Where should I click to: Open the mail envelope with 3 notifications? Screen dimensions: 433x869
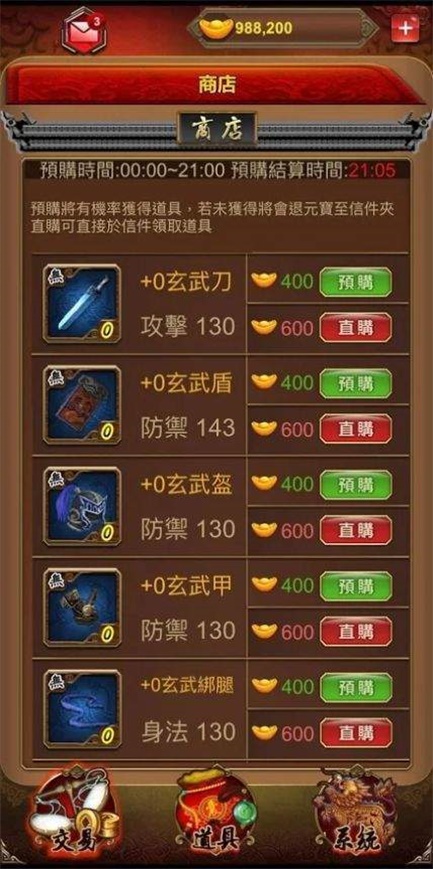(84, 29)
